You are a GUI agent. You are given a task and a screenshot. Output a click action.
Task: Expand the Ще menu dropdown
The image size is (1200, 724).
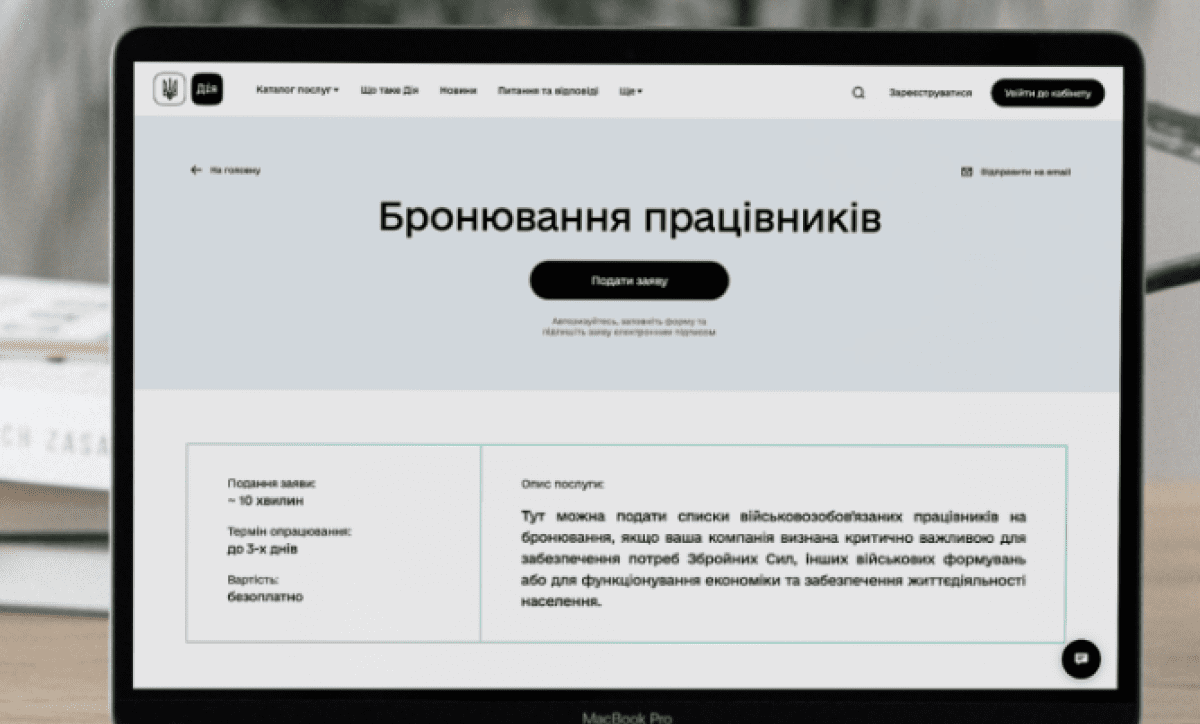[x=630, y=92]
